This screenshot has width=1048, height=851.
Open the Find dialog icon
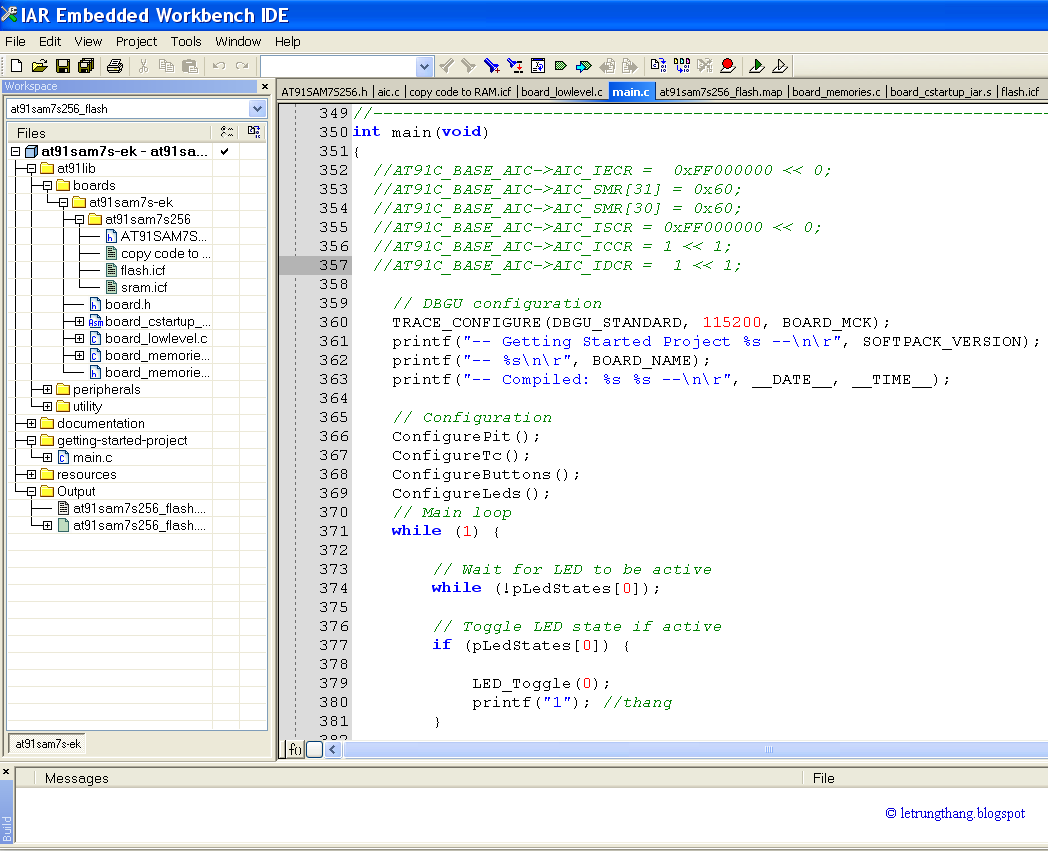click(538, 67)
